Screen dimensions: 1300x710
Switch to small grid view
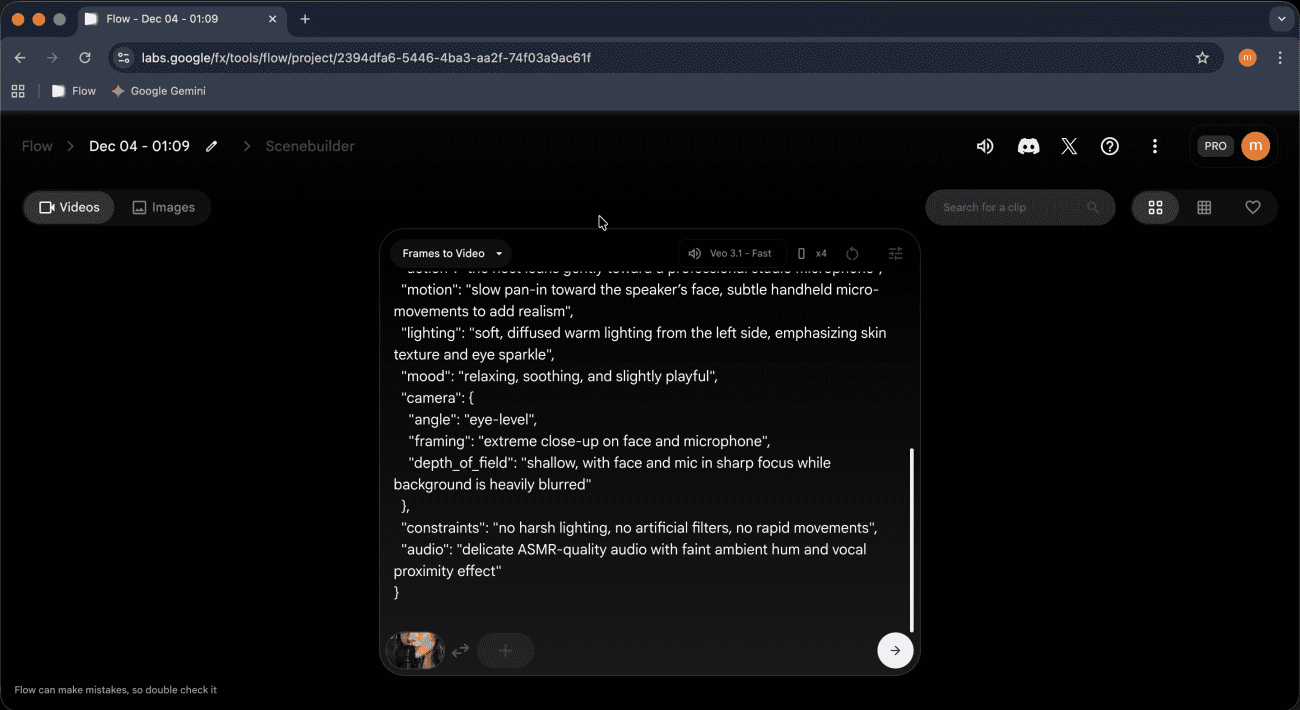pos(1204,207)
